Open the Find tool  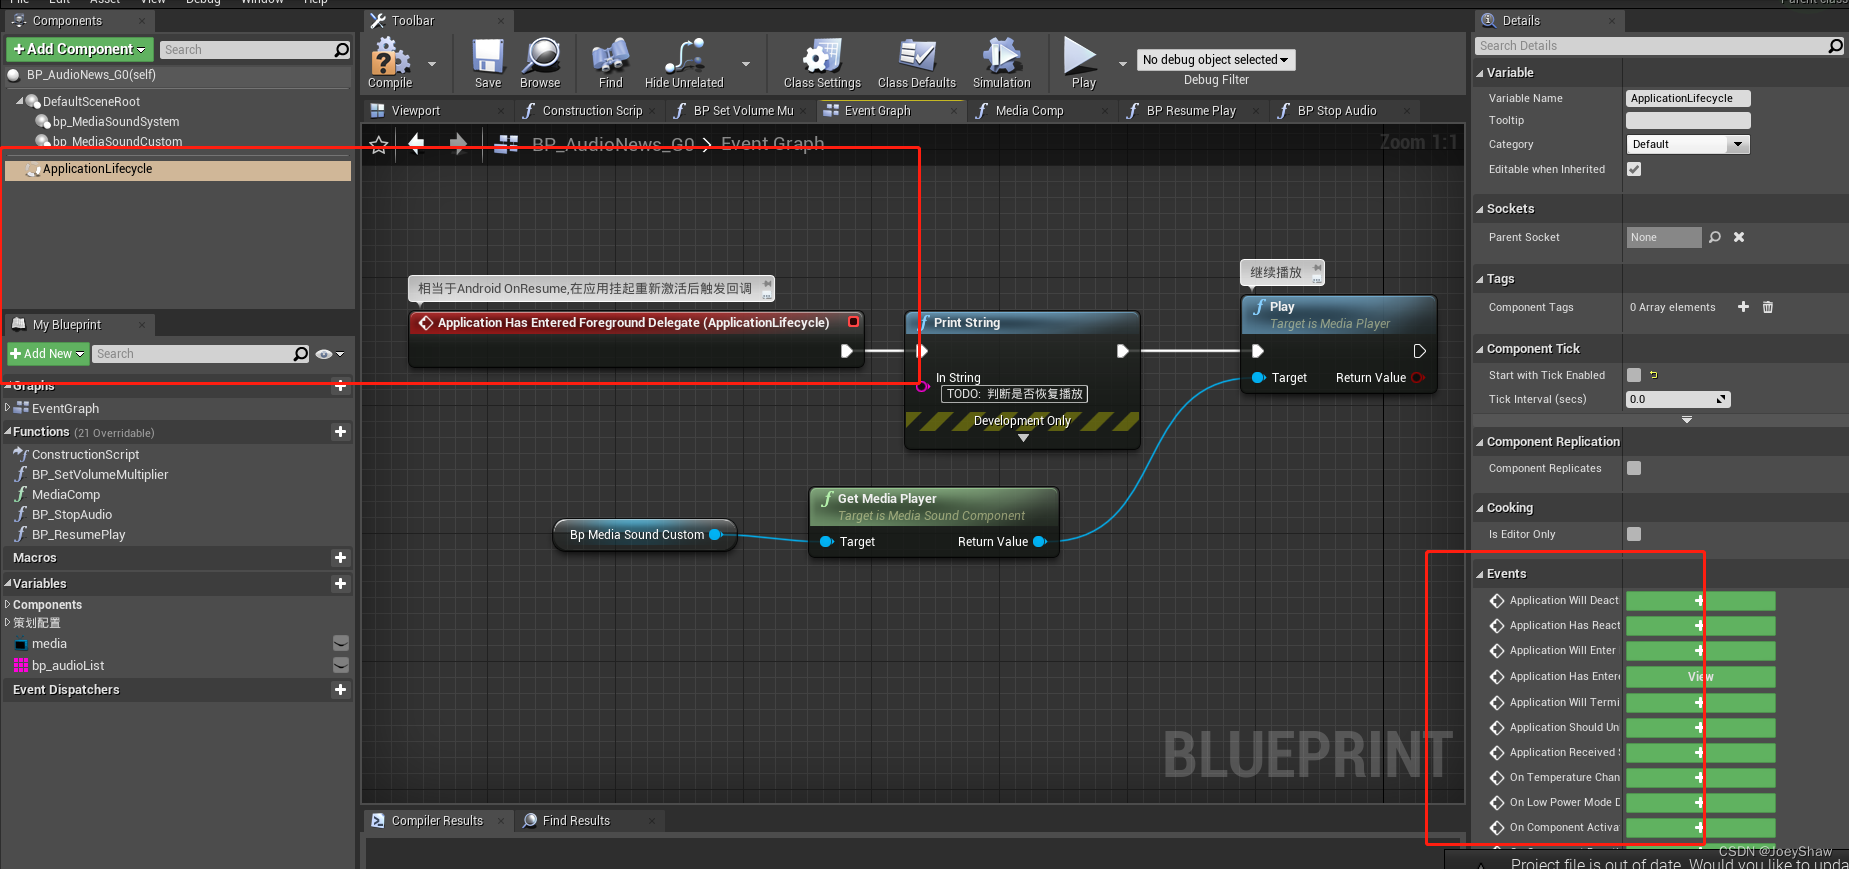[x=610, y=64]
